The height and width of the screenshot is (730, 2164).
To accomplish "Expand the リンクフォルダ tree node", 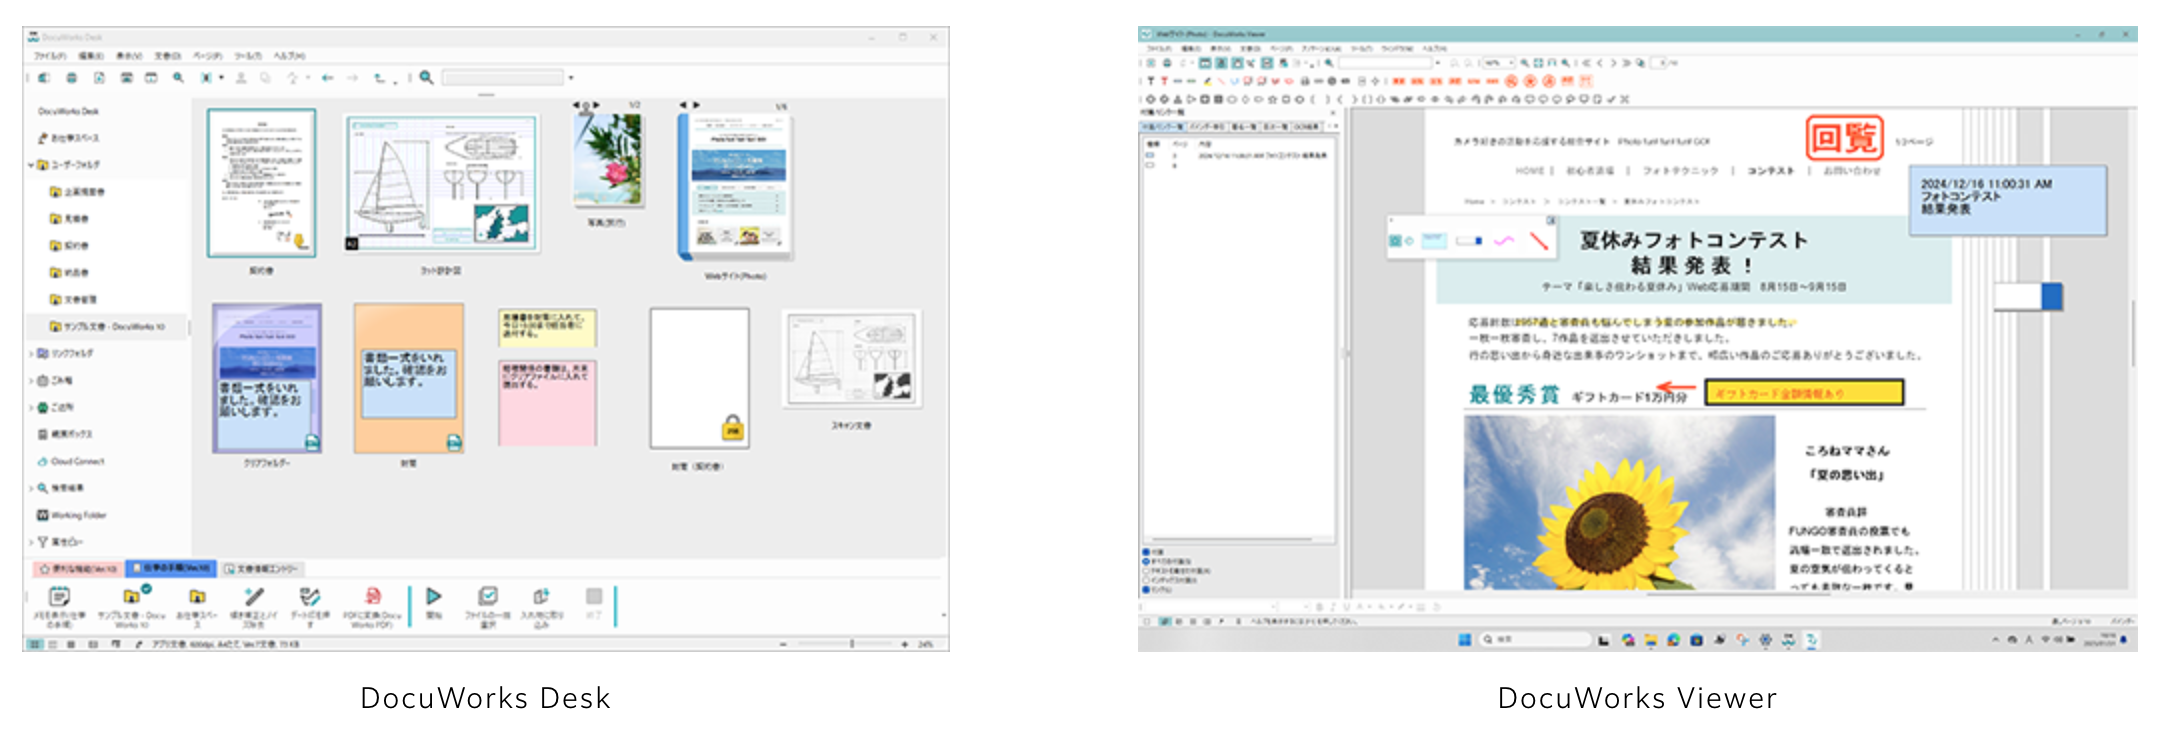I will [x=31, y=353].
